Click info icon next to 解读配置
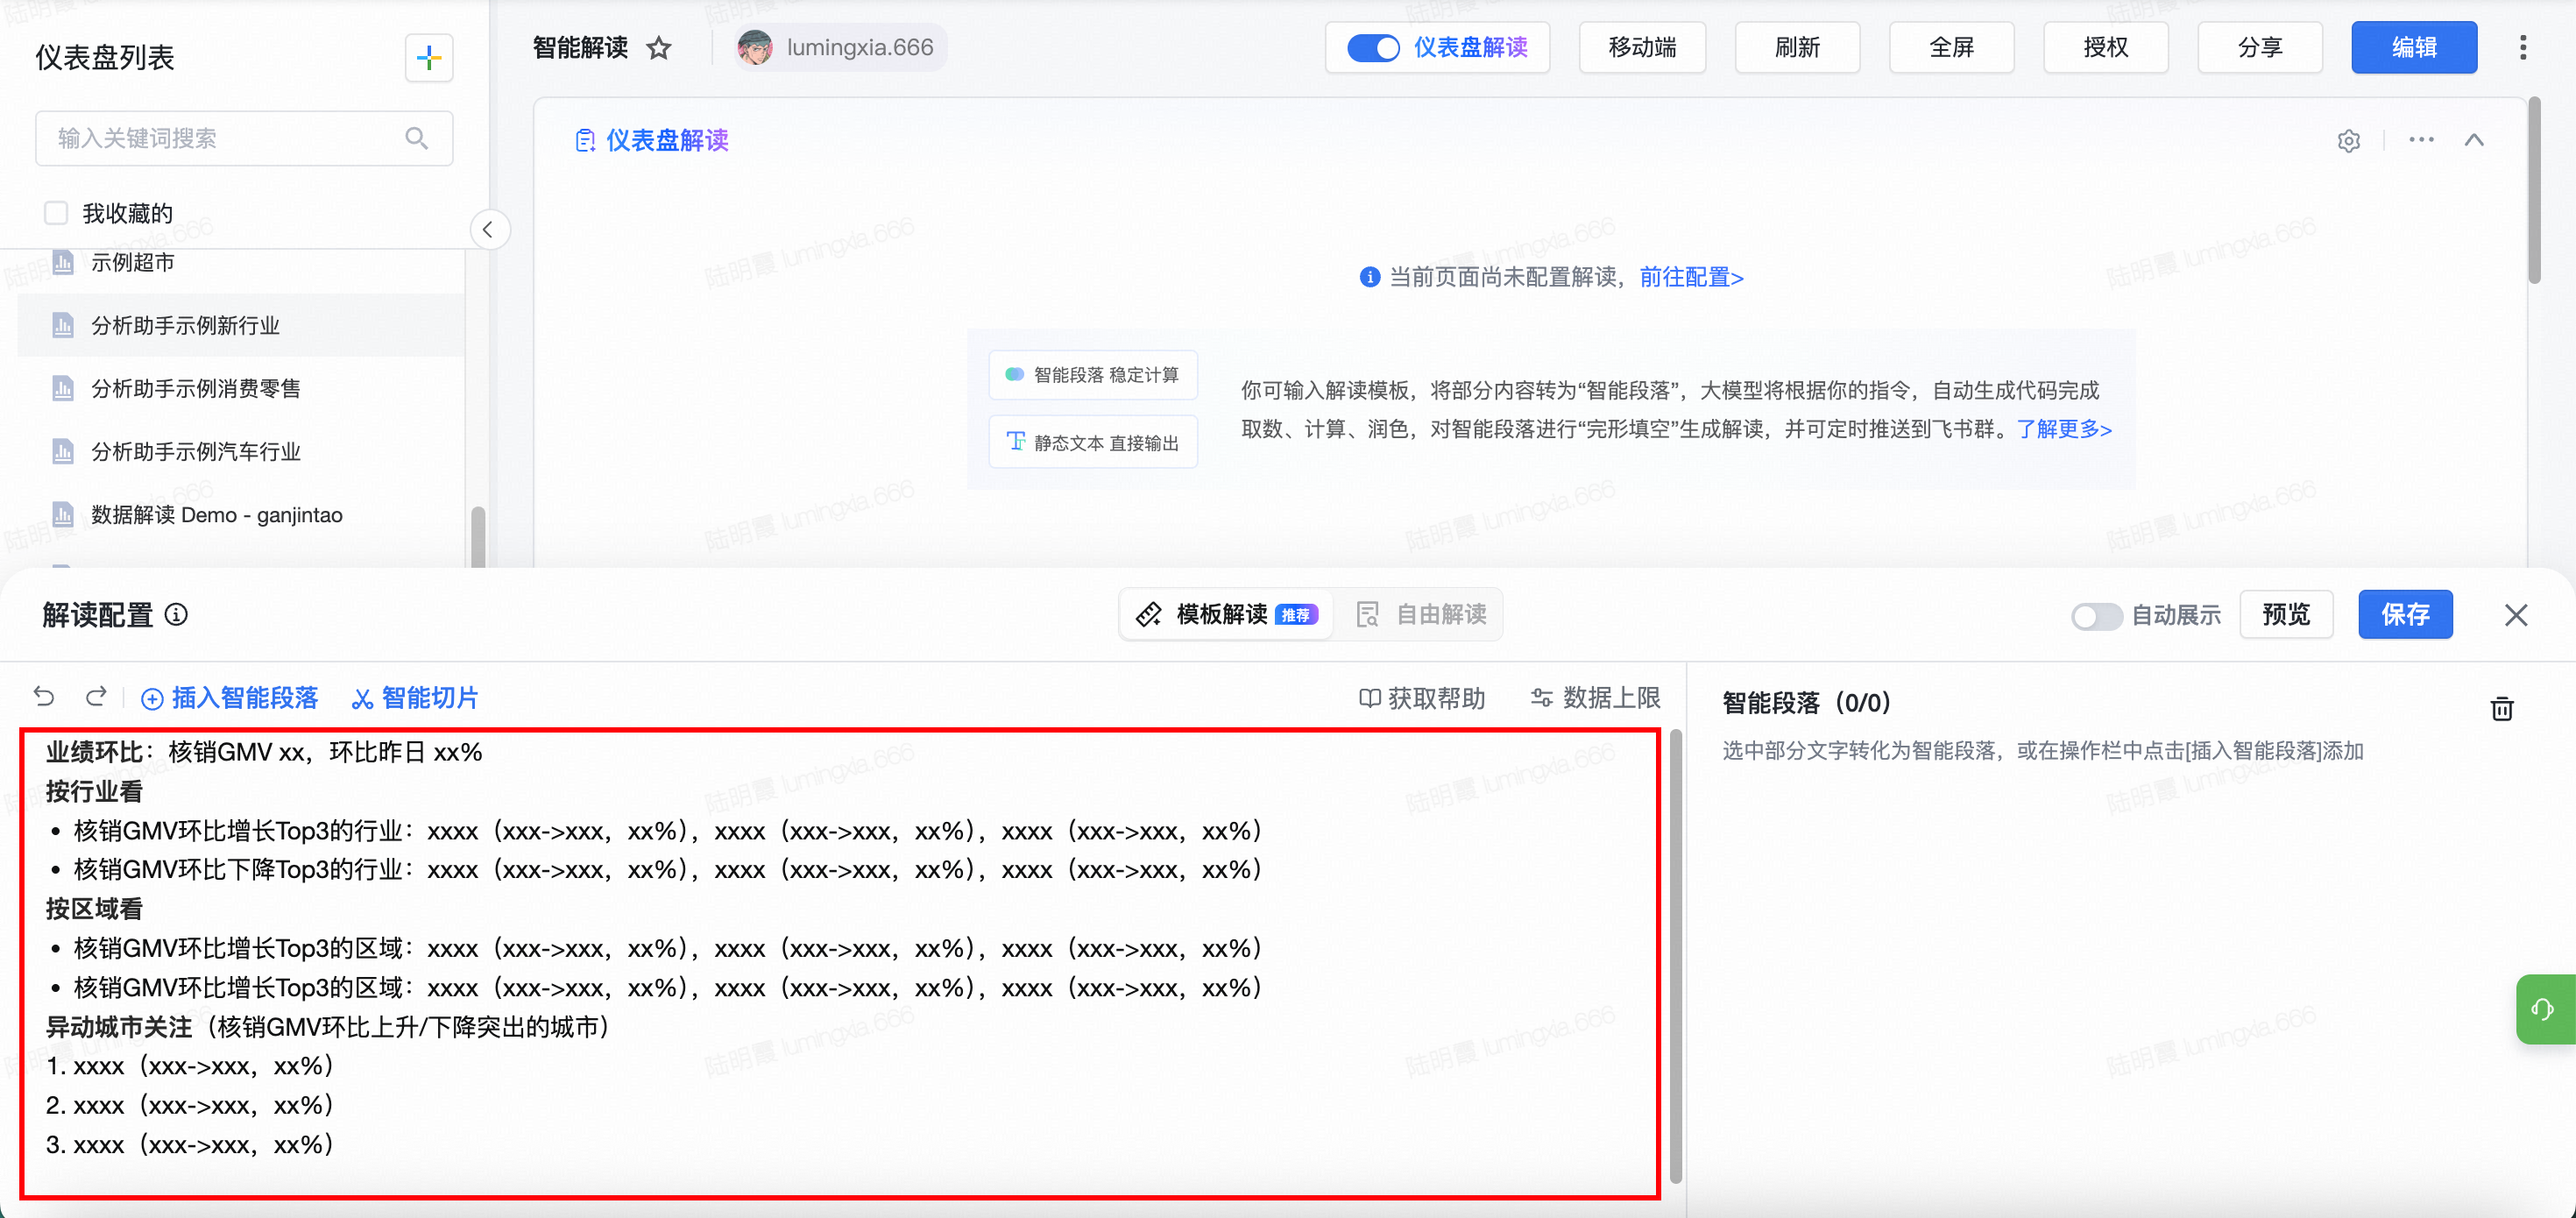Image resolution: width=2576 pixels, height=1218 pixels. 176,614
